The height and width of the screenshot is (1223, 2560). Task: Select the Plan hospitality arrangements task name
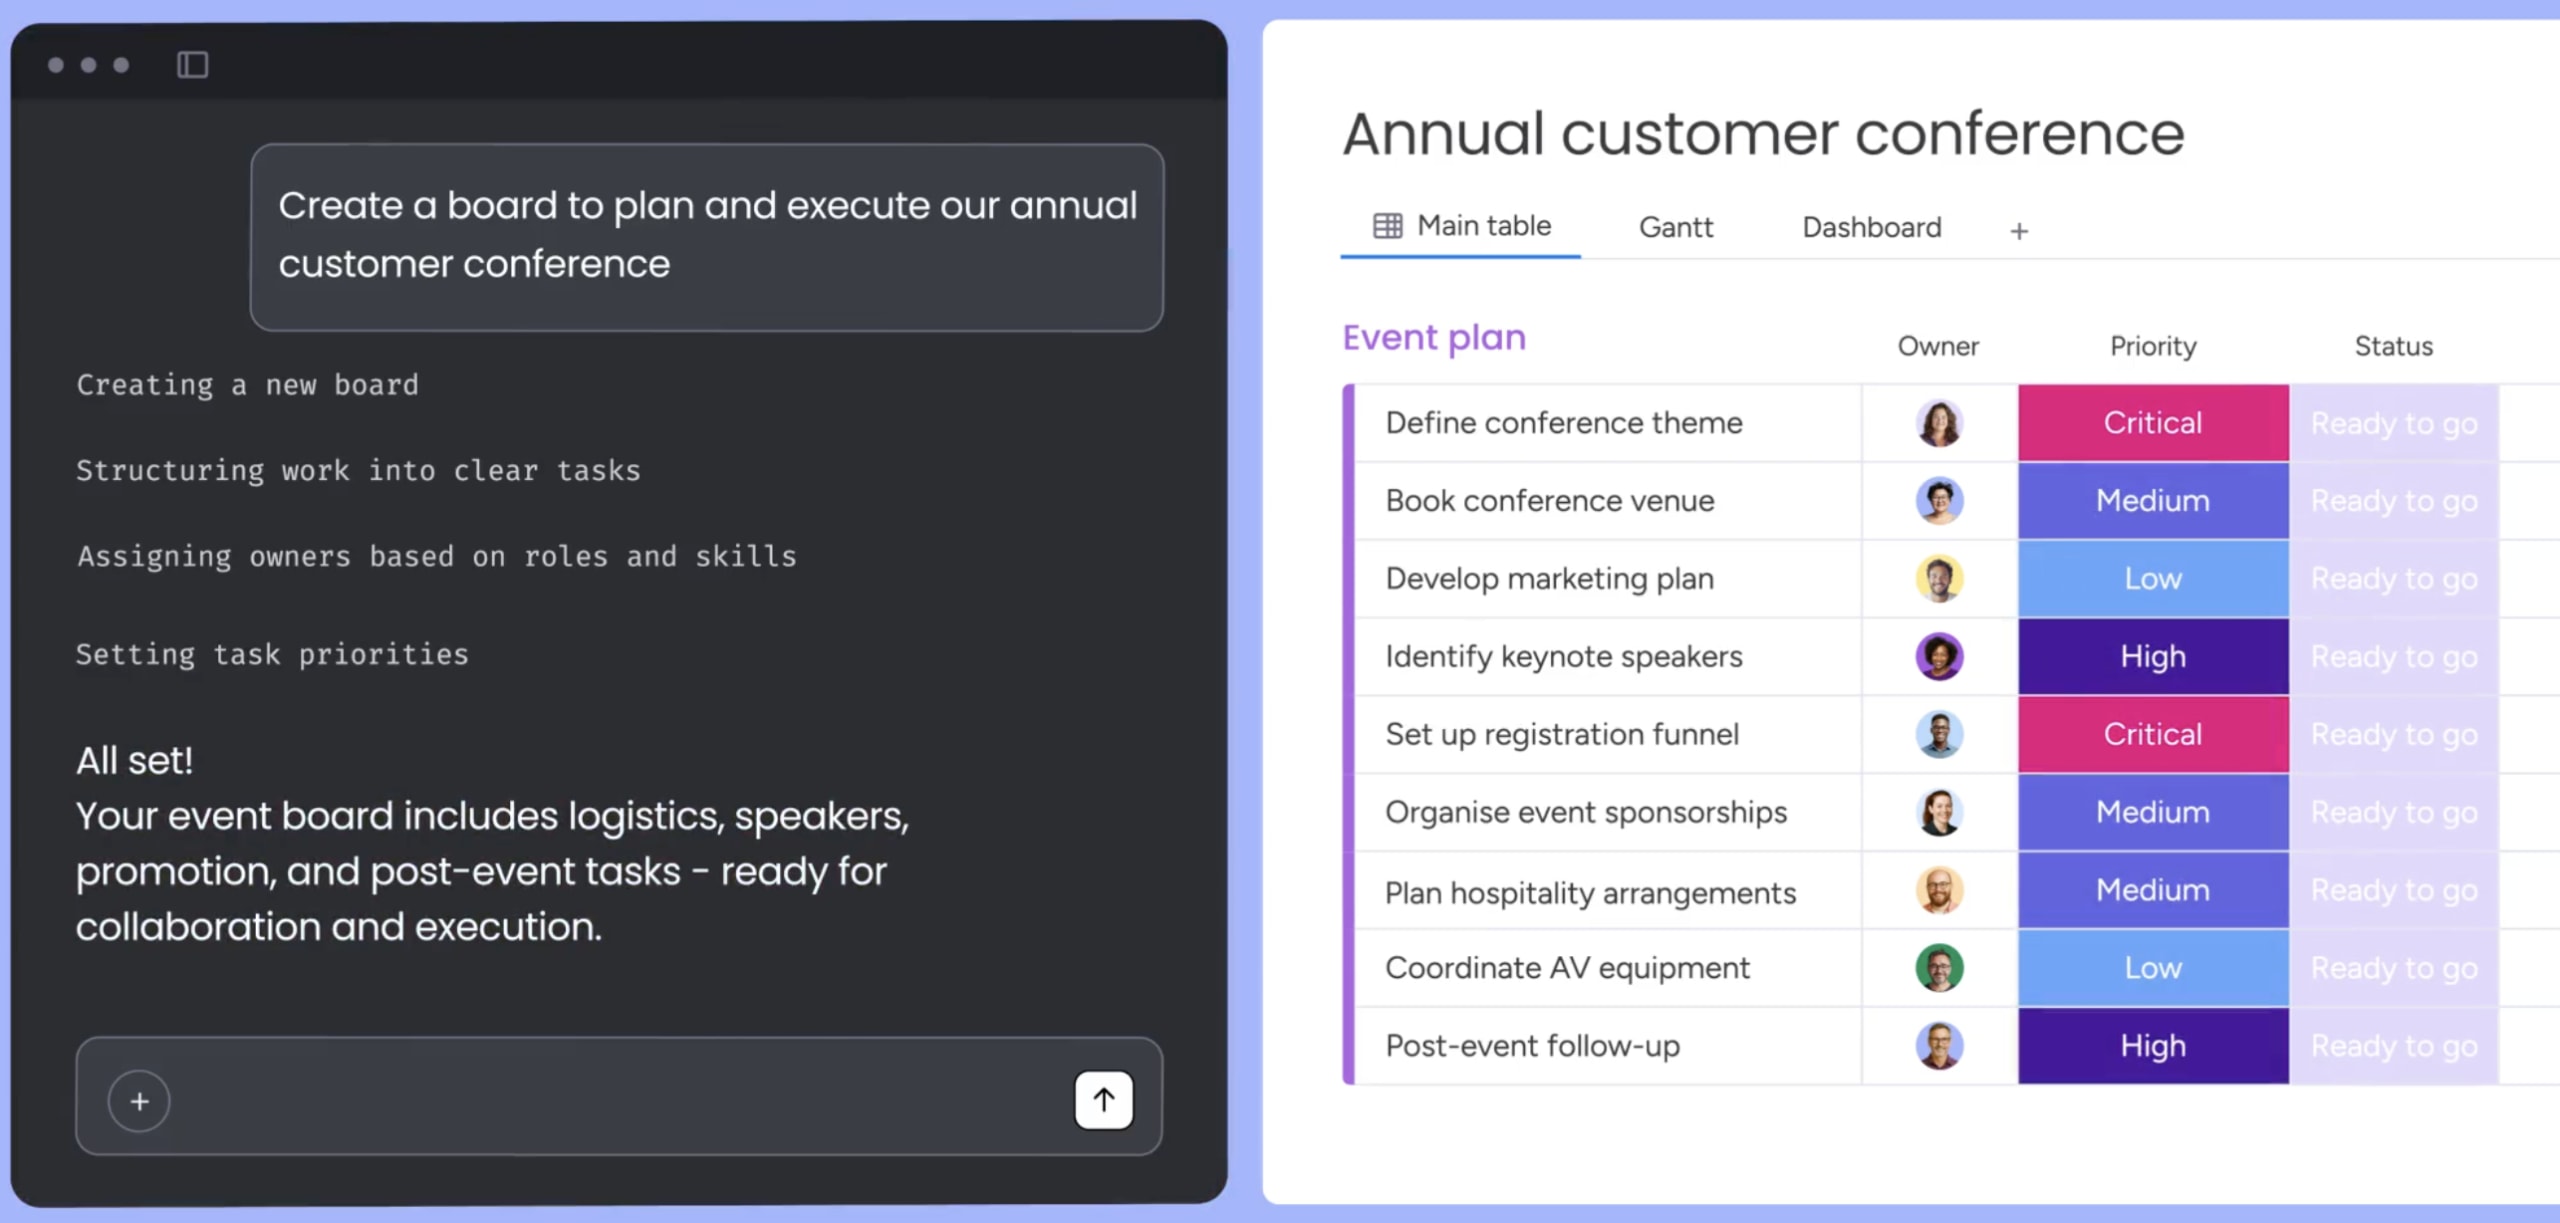[x=1590, y=892]
